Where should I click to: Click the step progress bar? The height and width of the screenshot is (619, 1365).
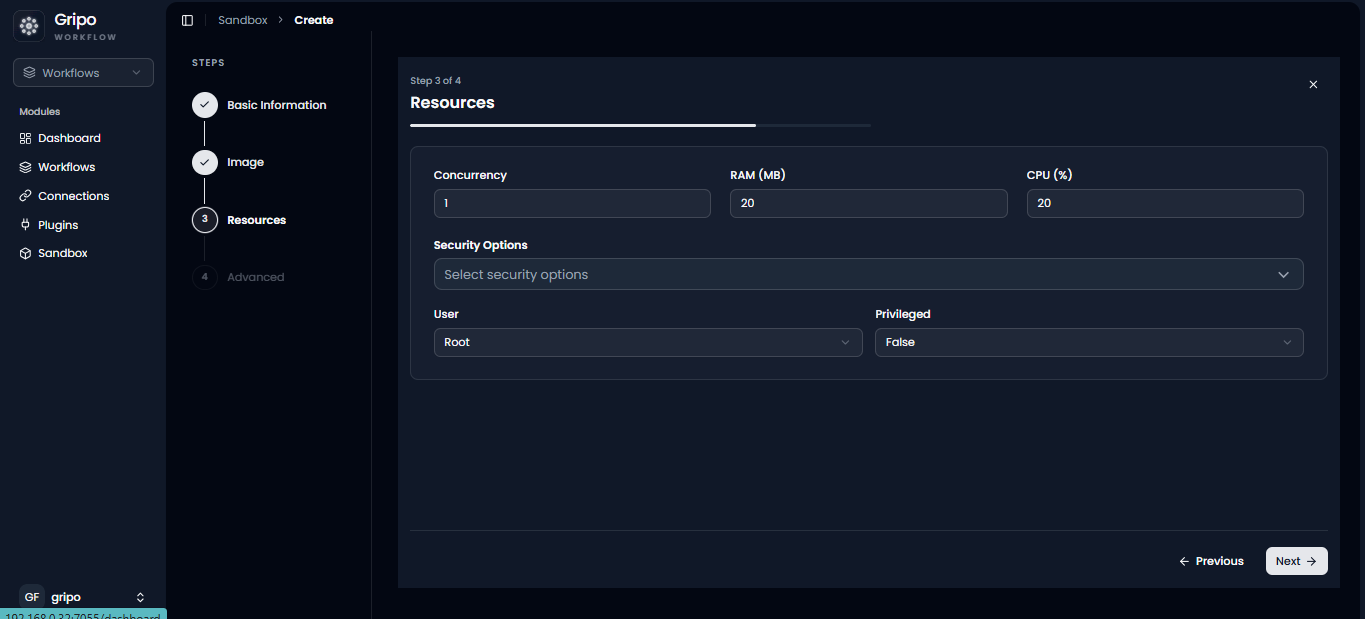tap(640, 125)
